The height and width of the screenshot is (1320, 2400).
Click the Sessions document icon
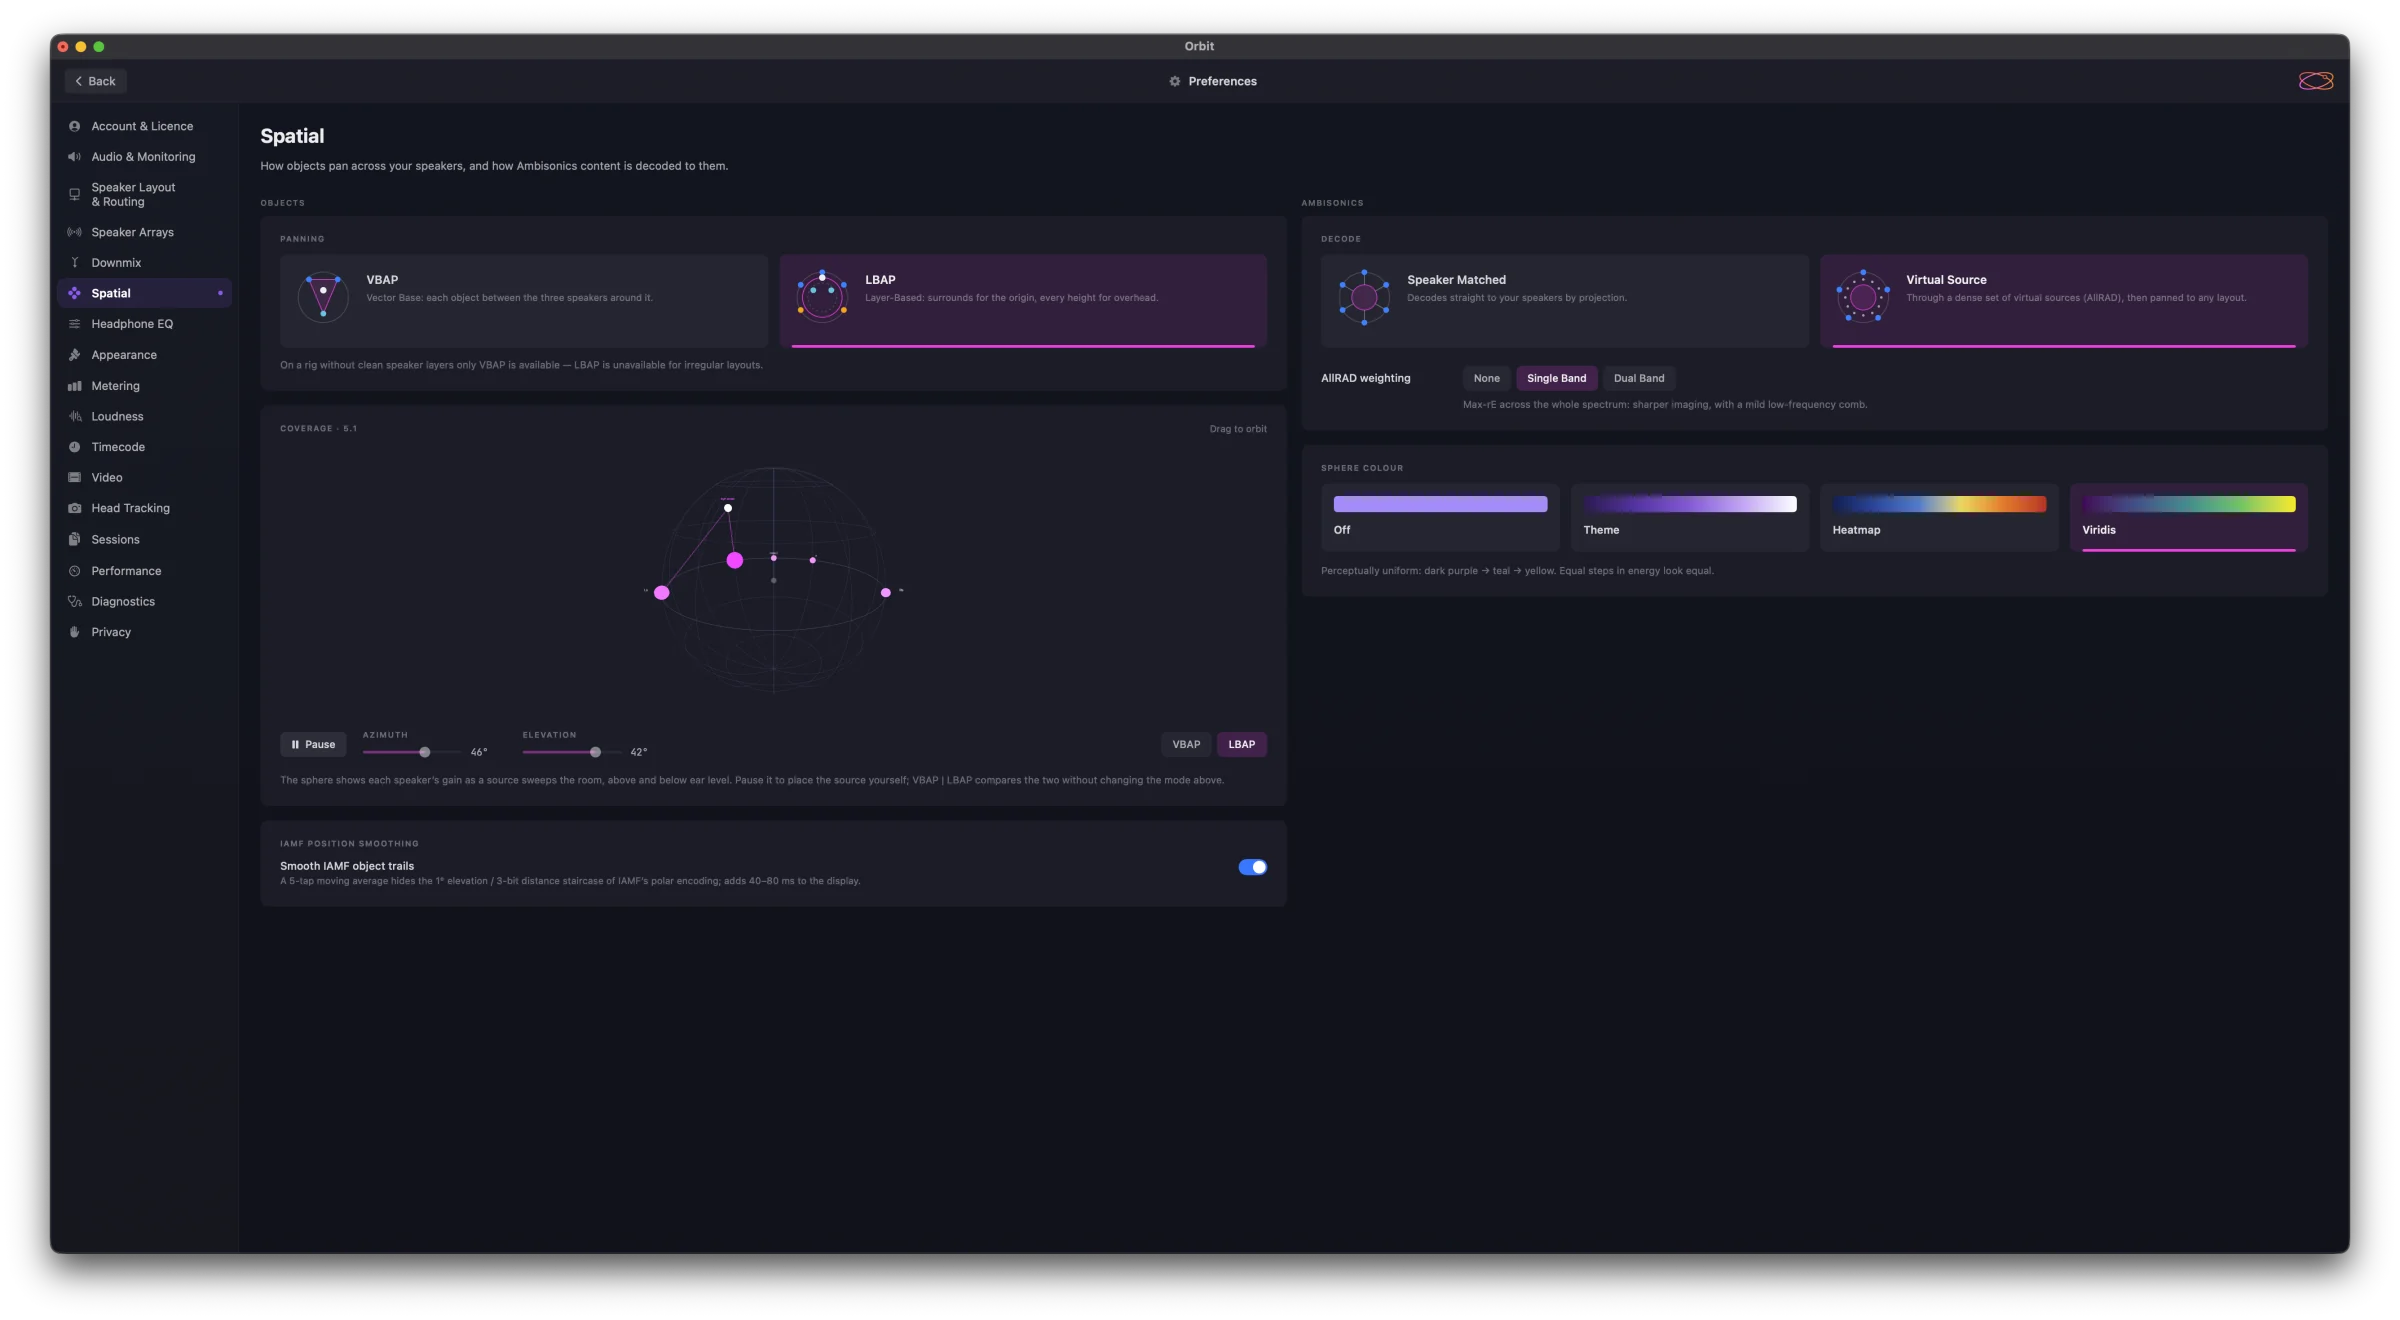74,539
